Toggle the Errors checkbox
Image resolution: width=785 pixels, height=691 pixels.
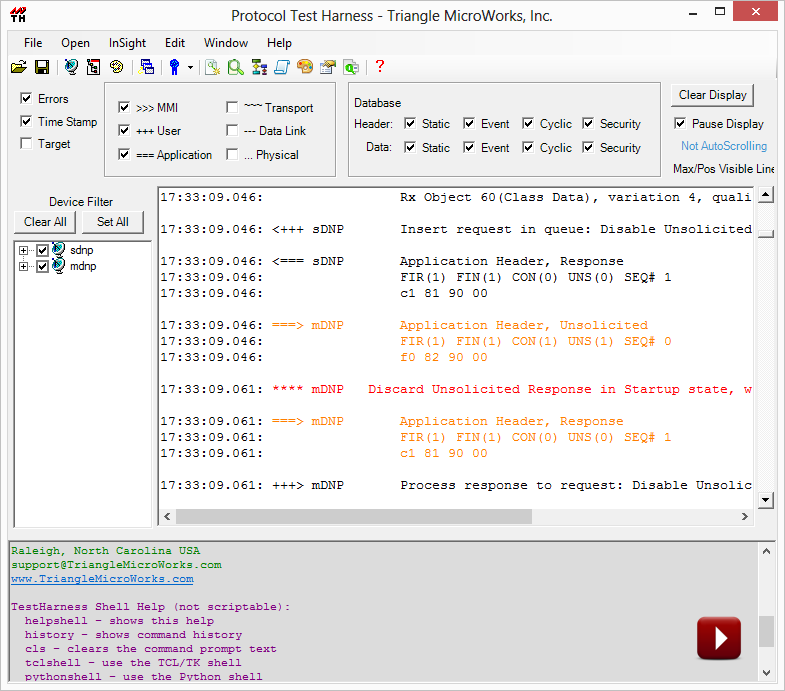(26, 98)
